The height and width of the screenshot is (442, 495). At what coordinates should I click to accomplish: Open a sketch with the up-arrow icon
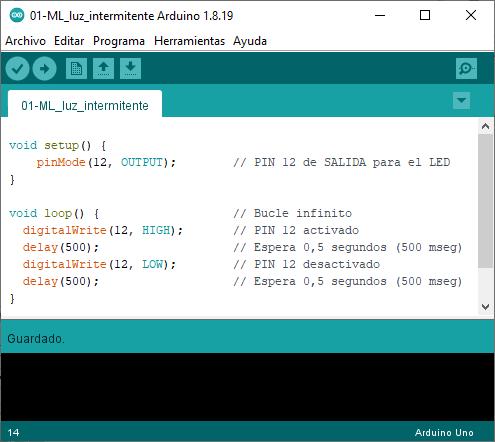coord(103,69)
